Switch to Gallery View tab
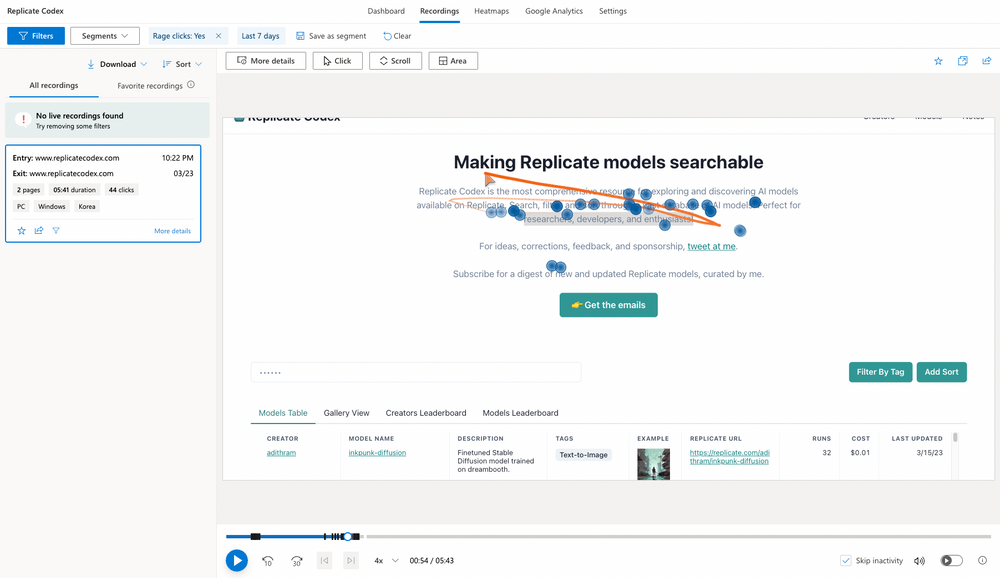Image resolution: width=1000 pixels, height=578 pixels. click(x=346, y=413)
